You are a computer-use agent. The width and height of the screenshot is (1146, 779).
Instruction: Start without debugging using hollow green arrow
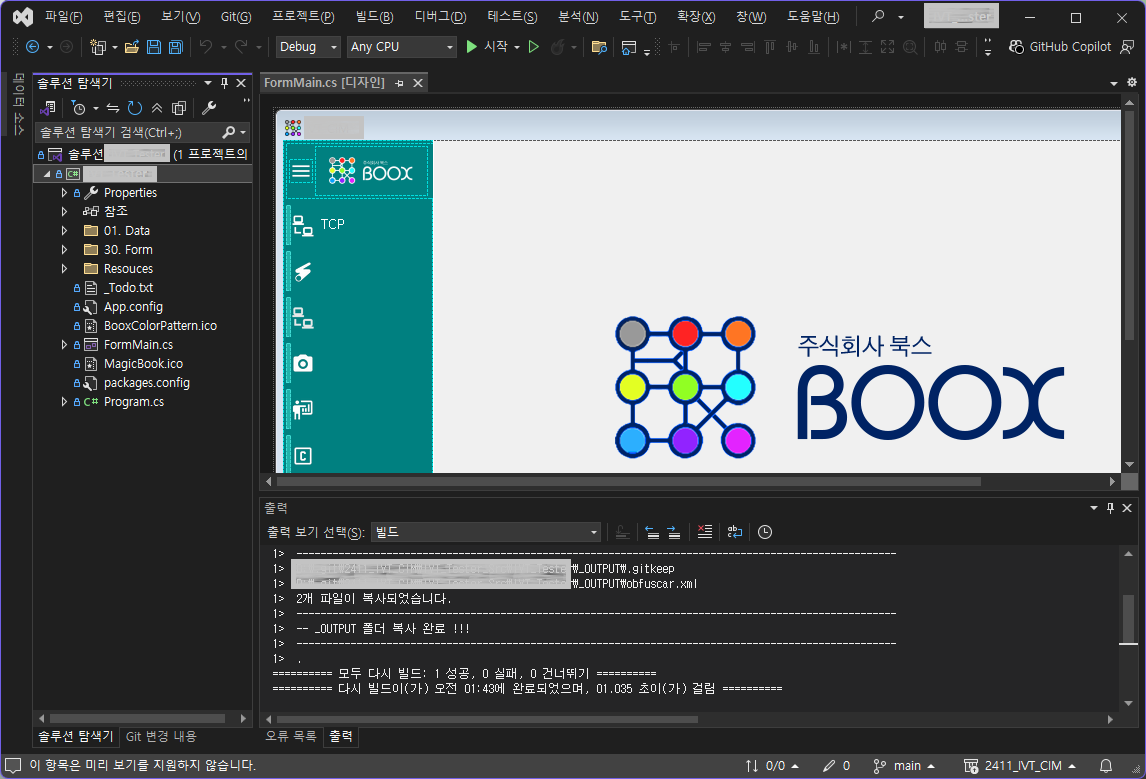(x=534, y=47)
